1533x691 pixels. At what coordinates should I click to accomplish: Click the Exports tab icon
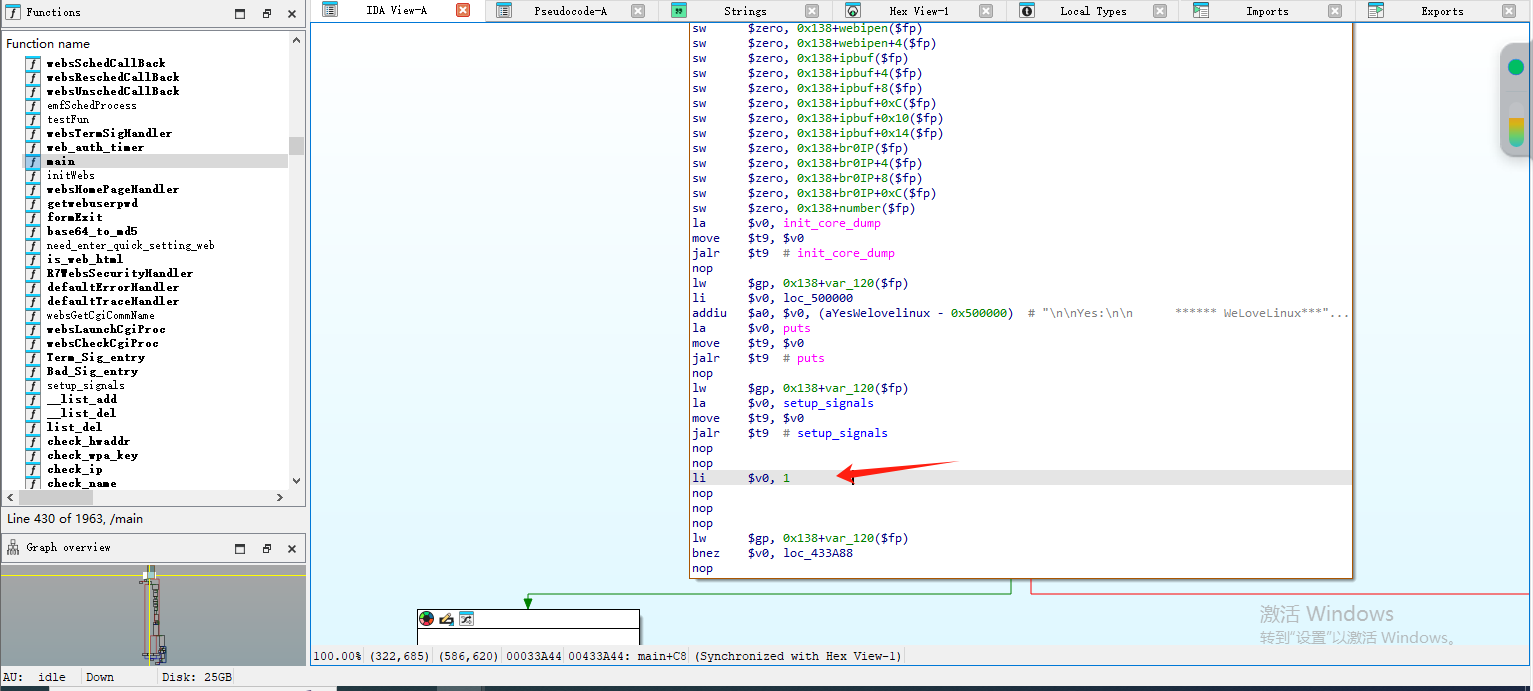coord(1376,11)
